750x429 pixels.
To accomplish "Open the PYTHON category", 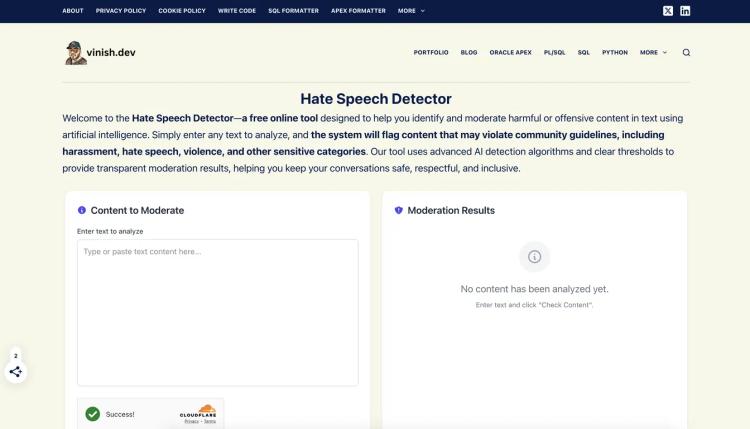I will point(615,53).
